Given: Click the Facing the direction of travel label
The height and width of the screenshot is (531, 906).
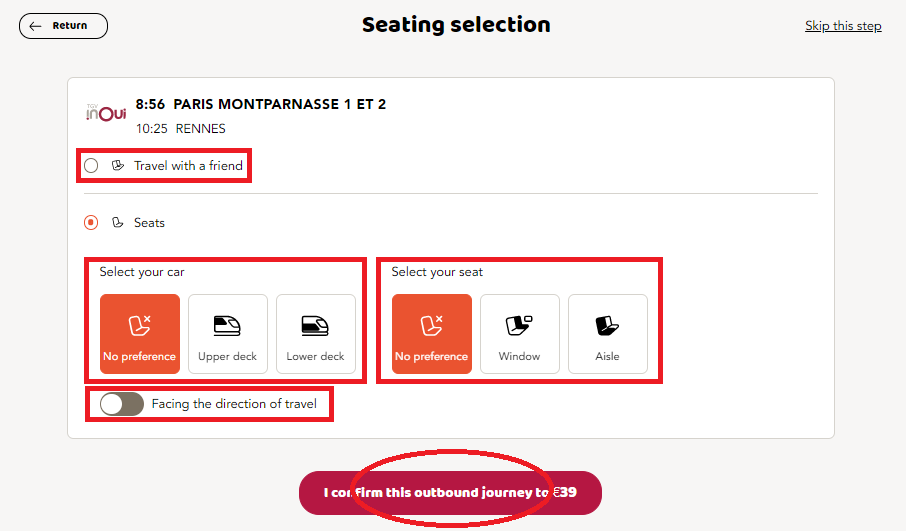Looking at the screenshot, I should [234, 404].
